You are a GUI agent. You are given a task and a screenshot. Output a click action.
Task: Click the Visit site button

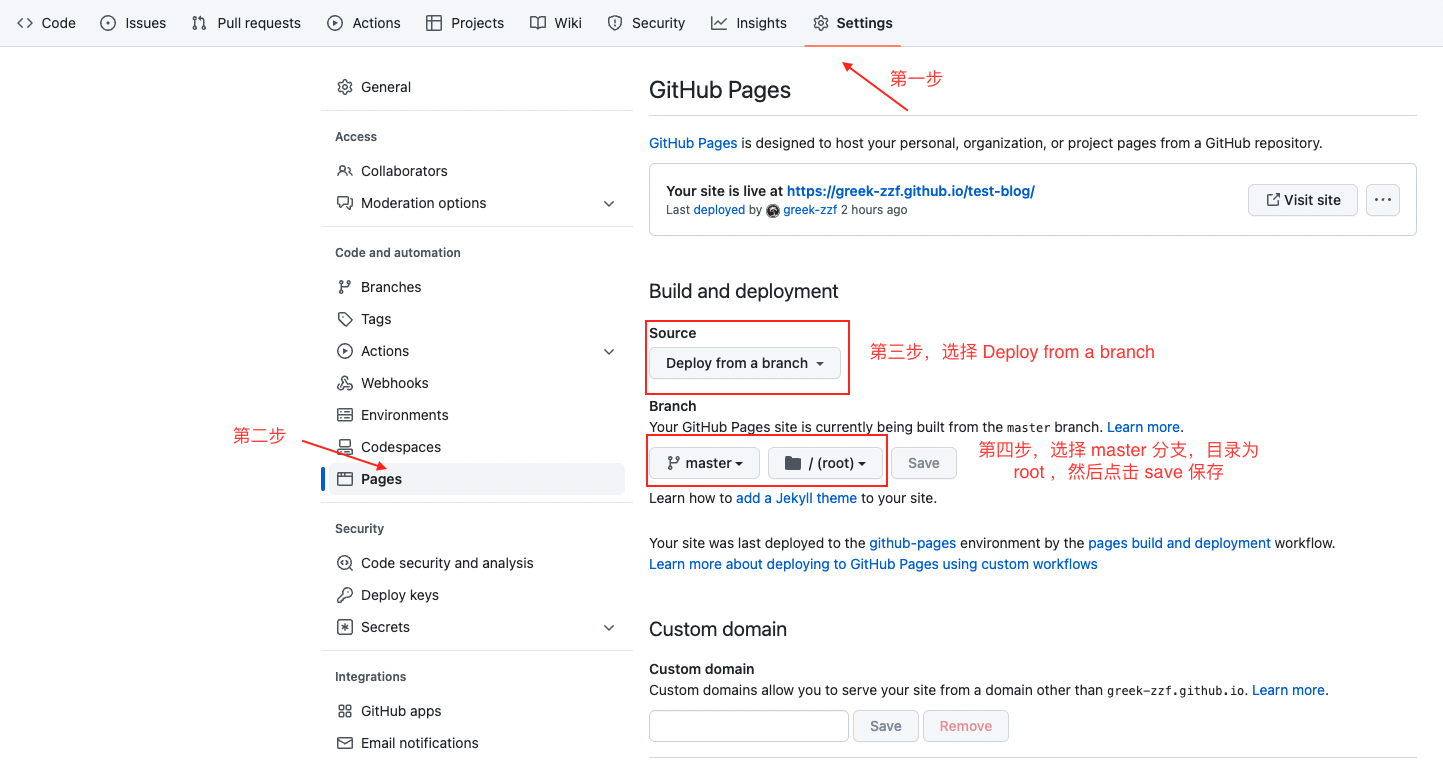coord(1302,199)
